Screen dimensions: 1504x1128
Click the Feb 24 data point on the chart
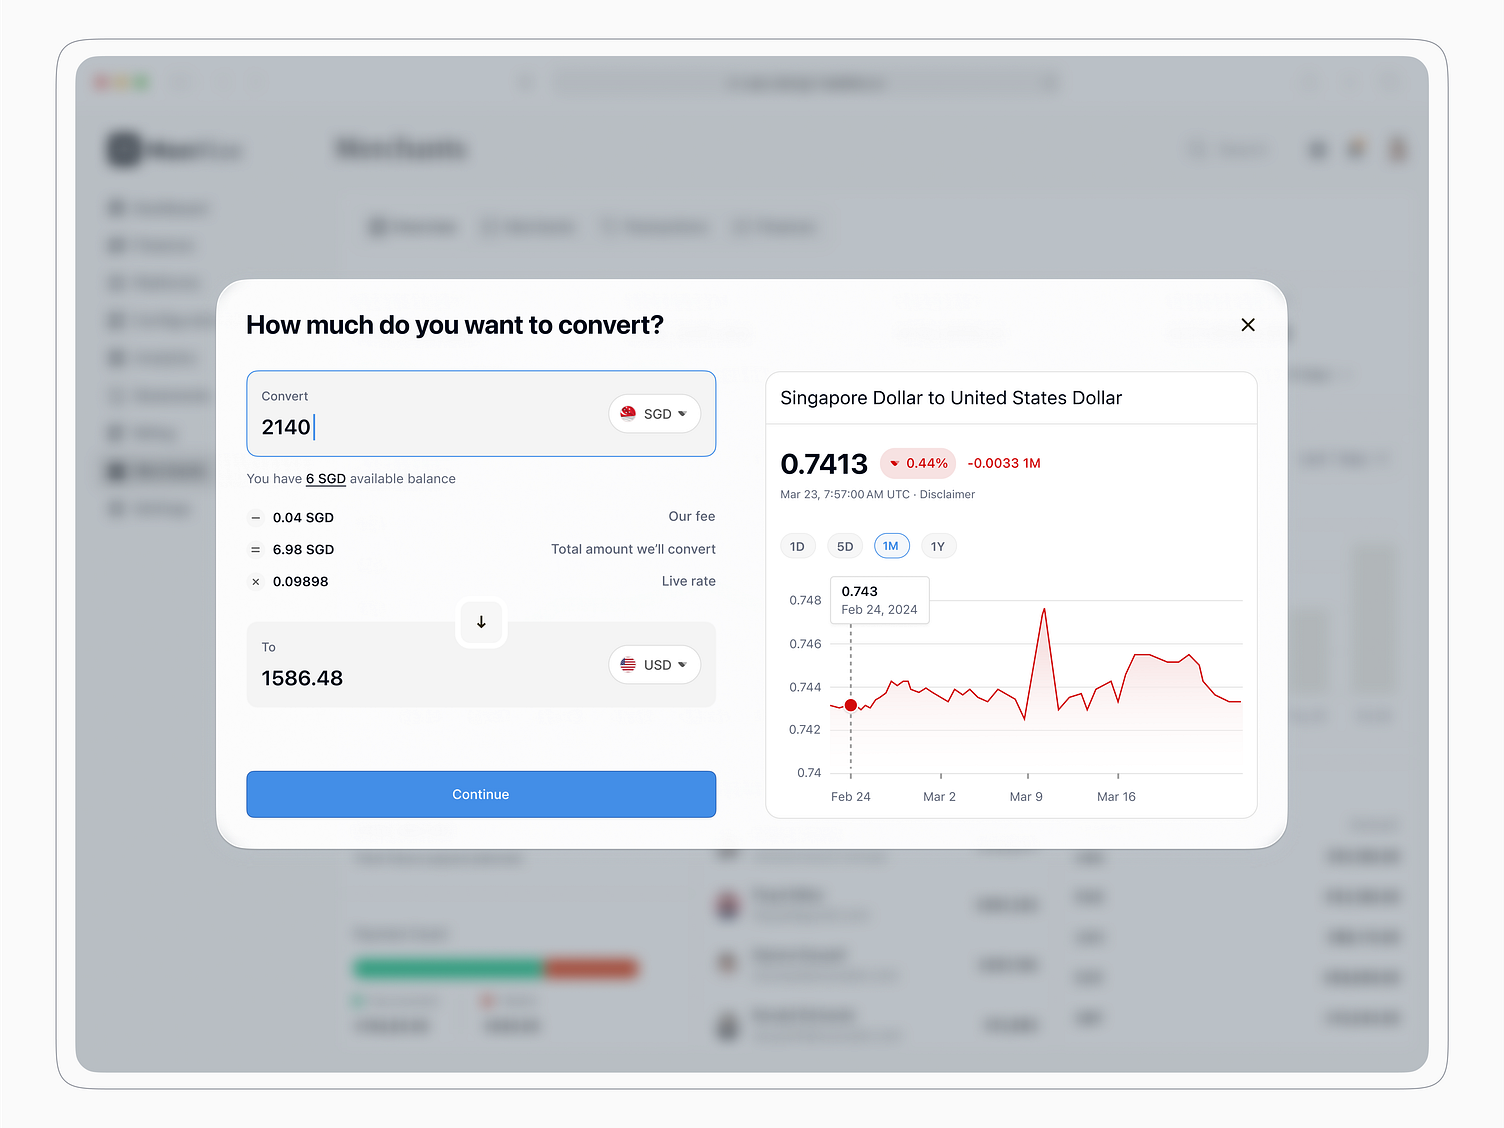point(850,705)
